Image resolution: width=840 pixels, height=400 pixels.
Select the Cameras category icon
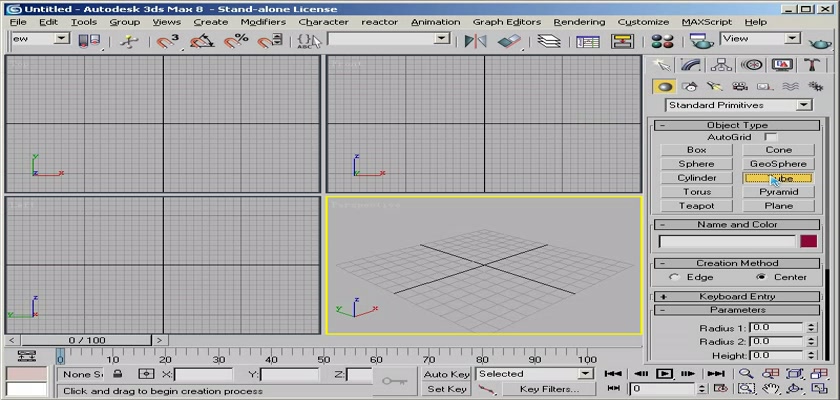click(739, 86)
